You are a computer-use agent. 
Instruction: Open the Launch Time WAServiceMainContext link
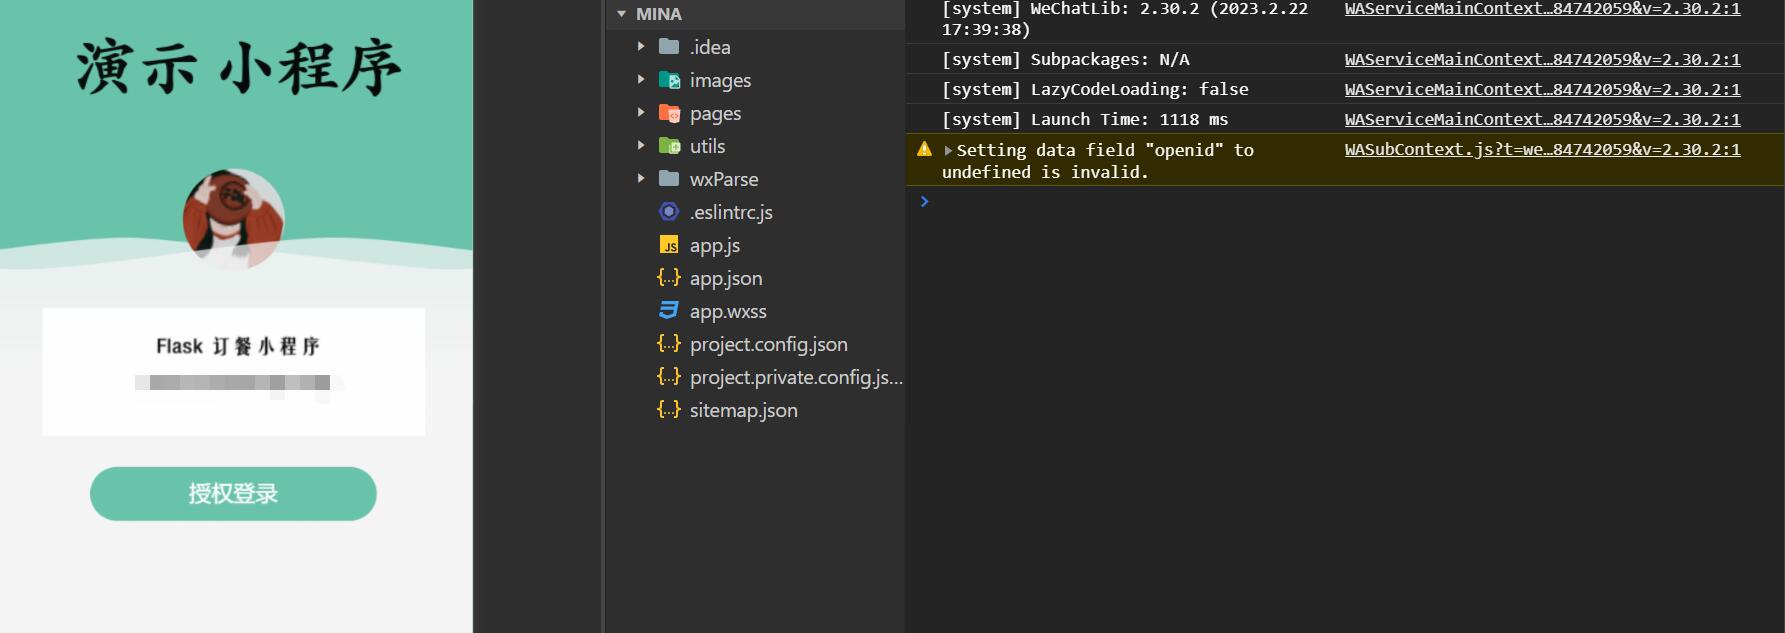point(1541,119)
